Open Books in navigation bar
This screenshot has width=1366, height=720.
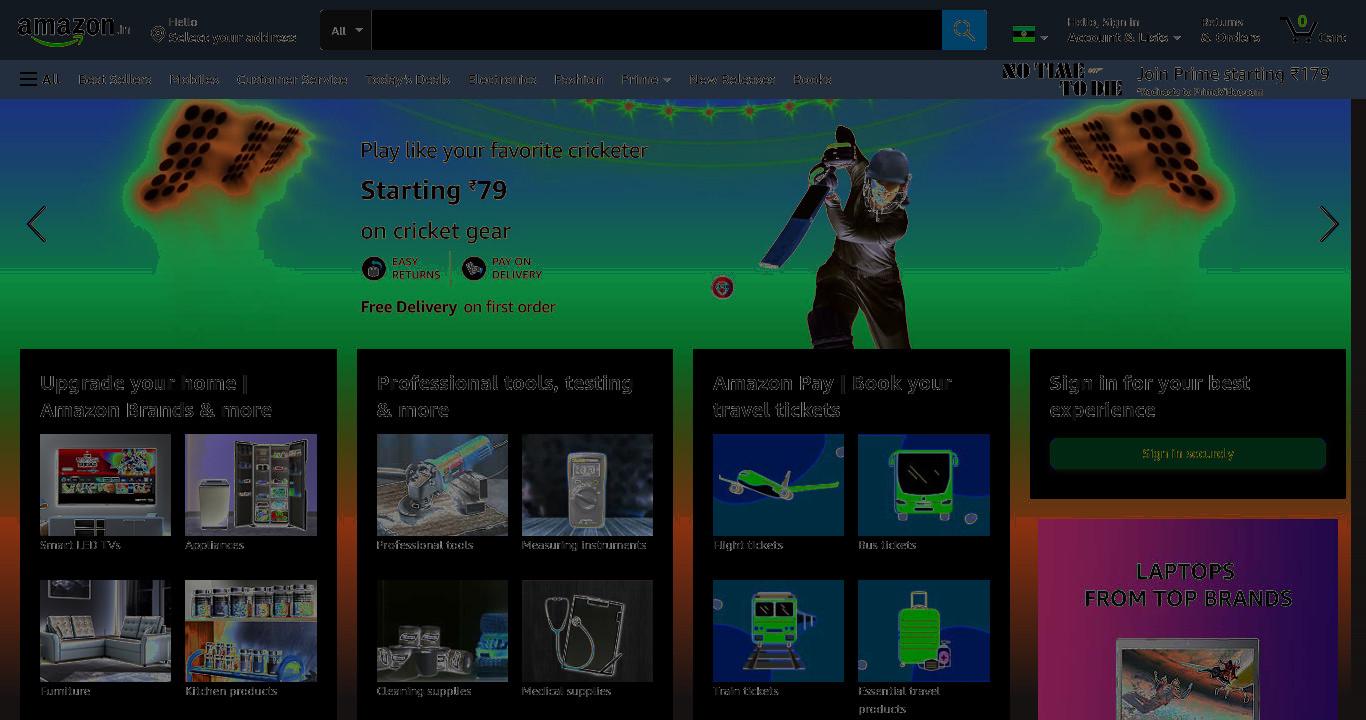812,79
